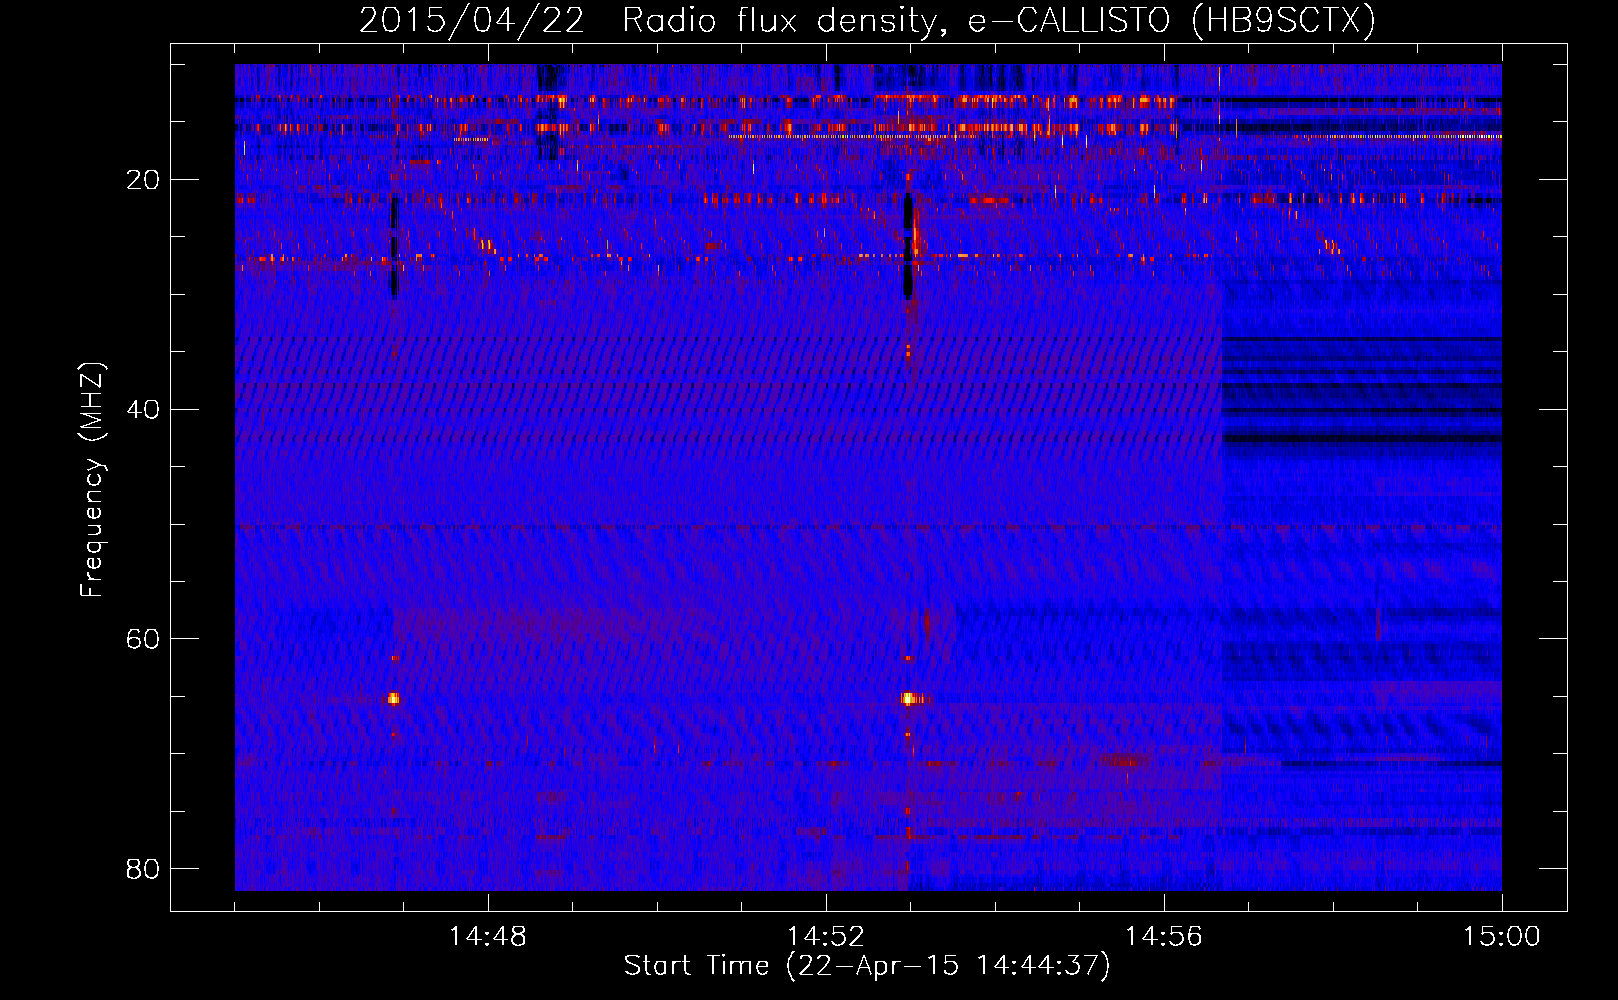Click the "14:48" time tick label
This screenshot has width=1618, height=1000.
point(488,937)
